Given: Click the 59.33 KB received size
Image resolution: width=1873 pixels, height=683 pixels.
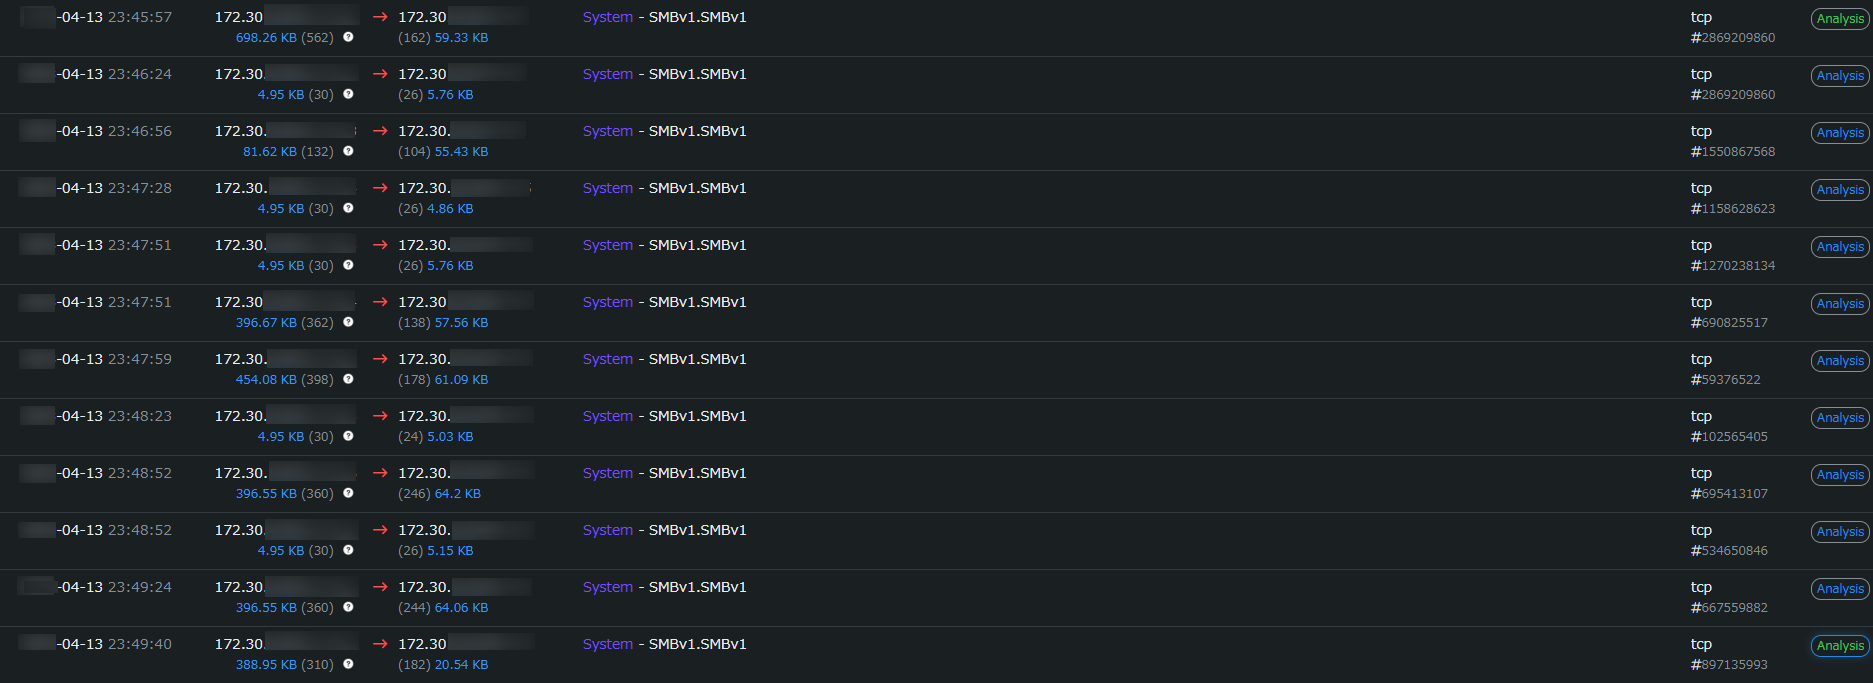Looking at the screenshot, I should 461,38.
